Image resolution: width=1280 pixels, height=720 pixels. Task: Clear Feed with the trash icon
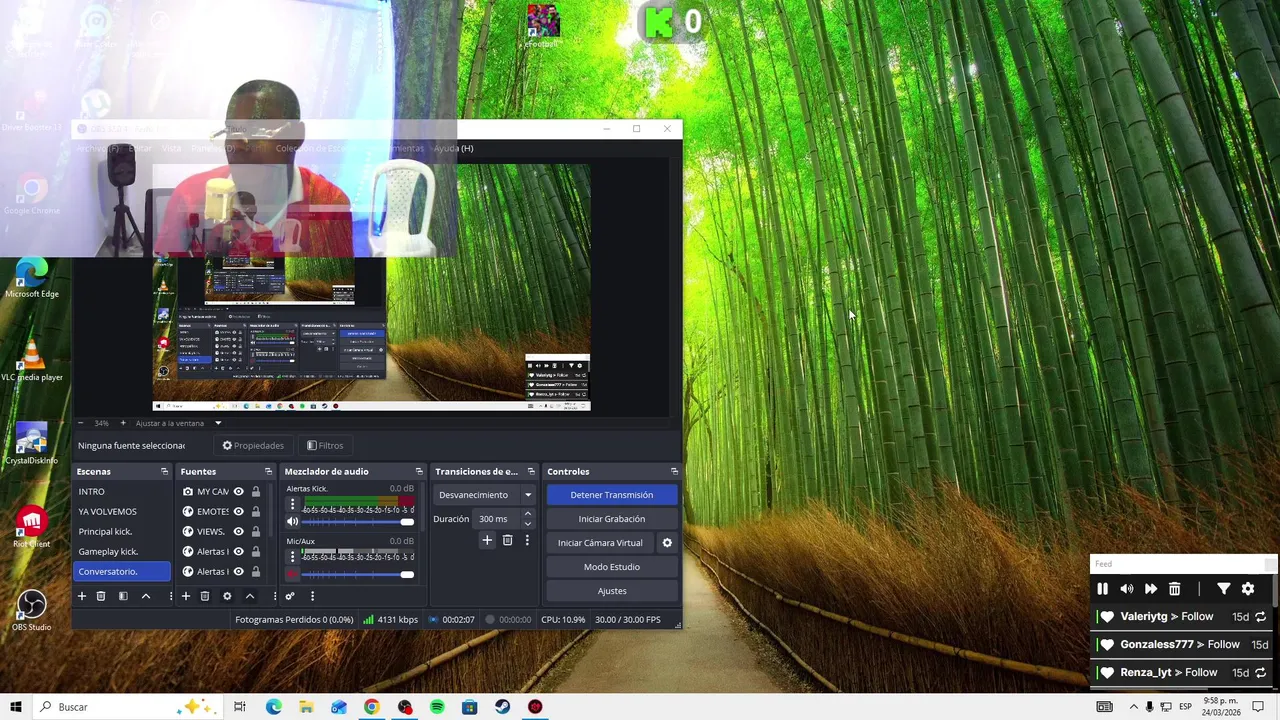tap(1175, 589)
